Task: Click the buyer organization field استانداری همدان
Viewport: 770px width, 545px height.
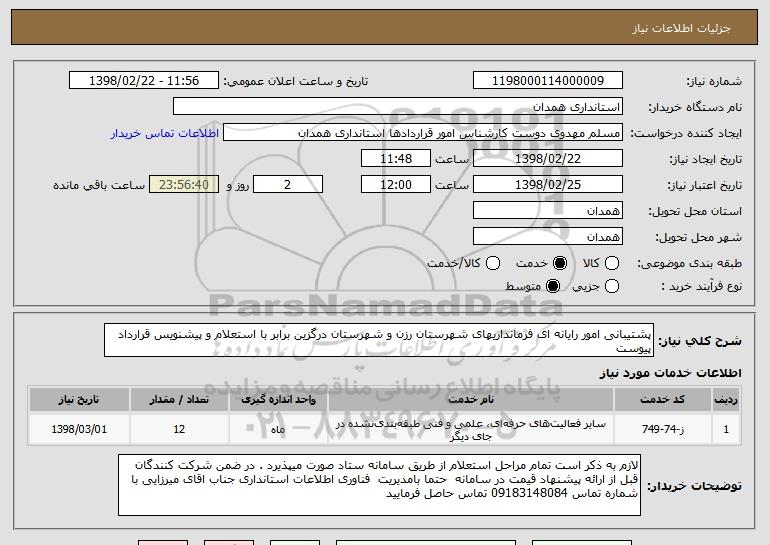Action: click(x=398, y=107)
